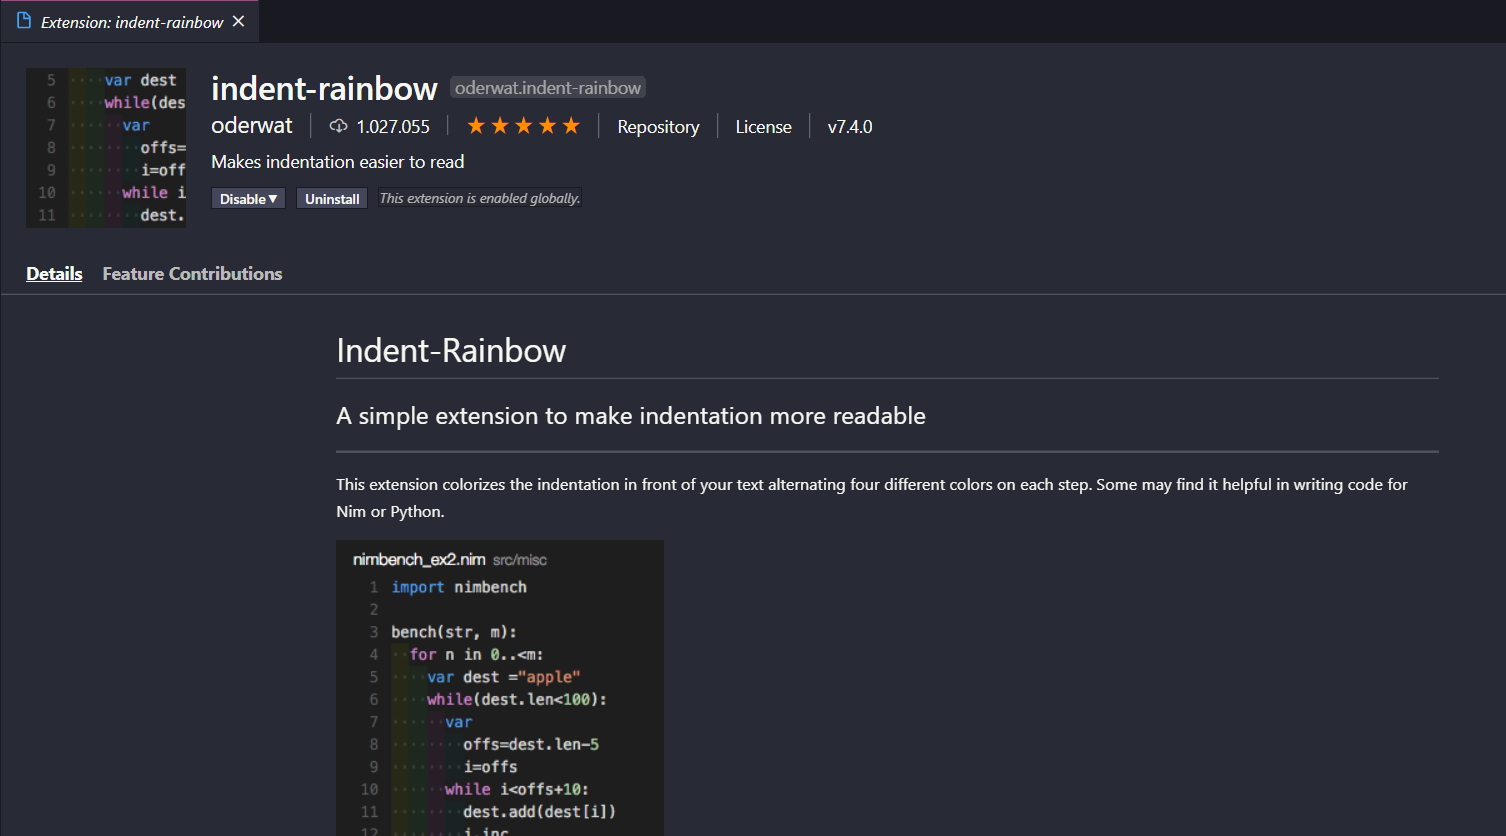This screenshot has width=1506, height=836.
Task: Click the install count 1.027.055
Action: click(x=393, y=127)
